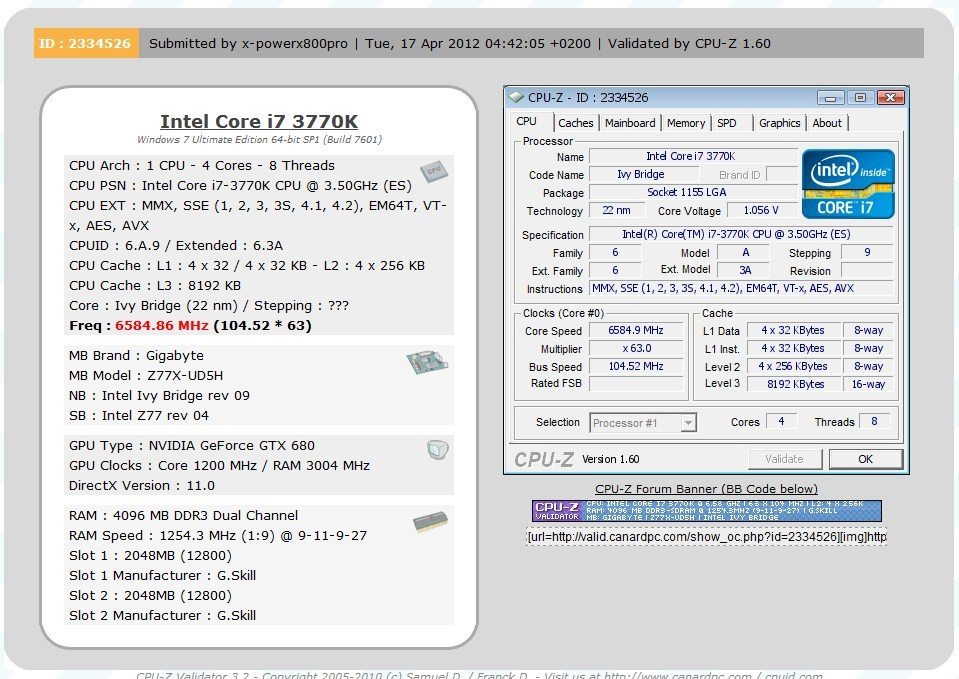The width and height of the screenshot is (959, 679).
Task: Switch to the Memory tab
Action: [x=686, y=123]
